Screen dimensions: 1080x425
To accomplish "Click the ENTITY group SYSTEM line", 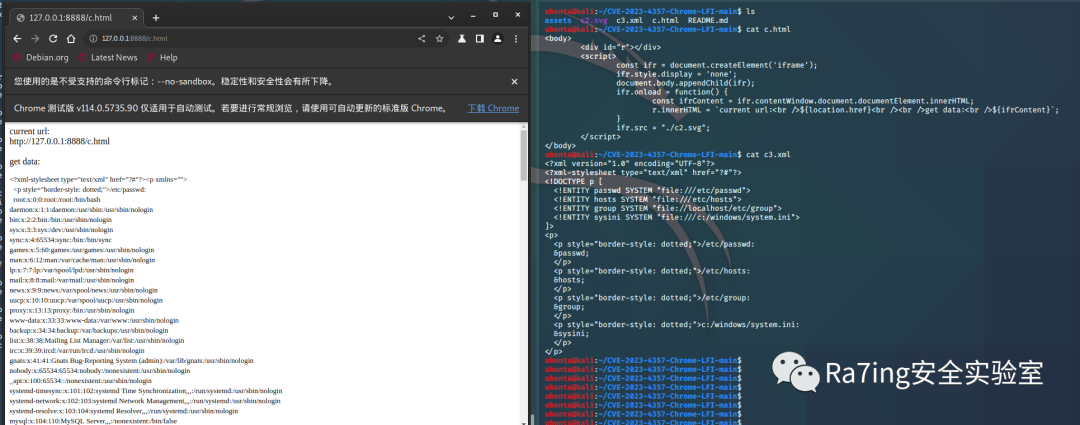I will [x=667, y=208].
